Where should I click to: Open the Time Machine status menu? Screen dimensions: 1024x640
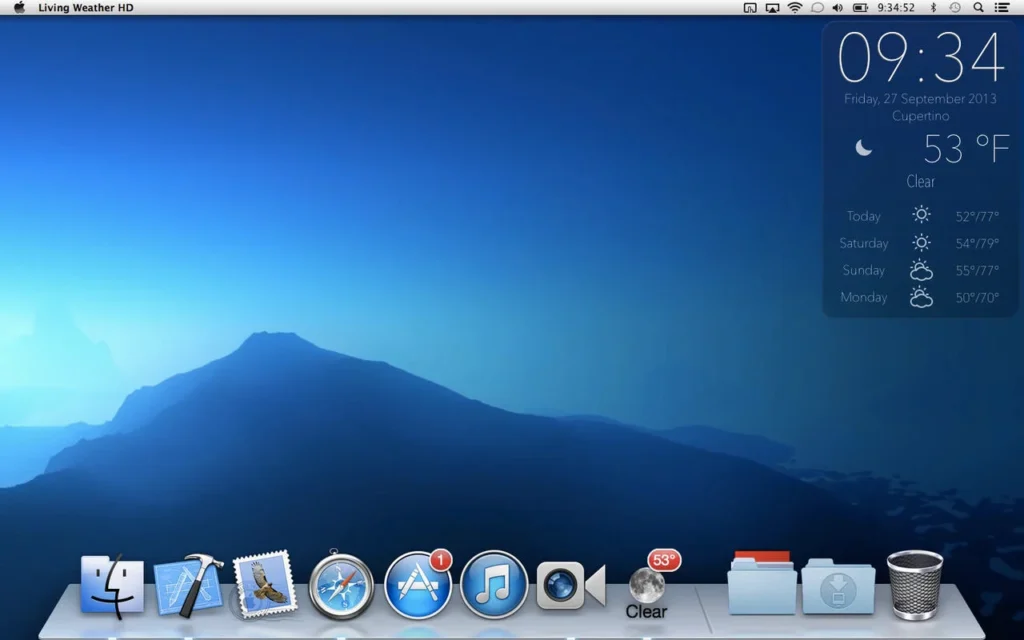point(954,8)
